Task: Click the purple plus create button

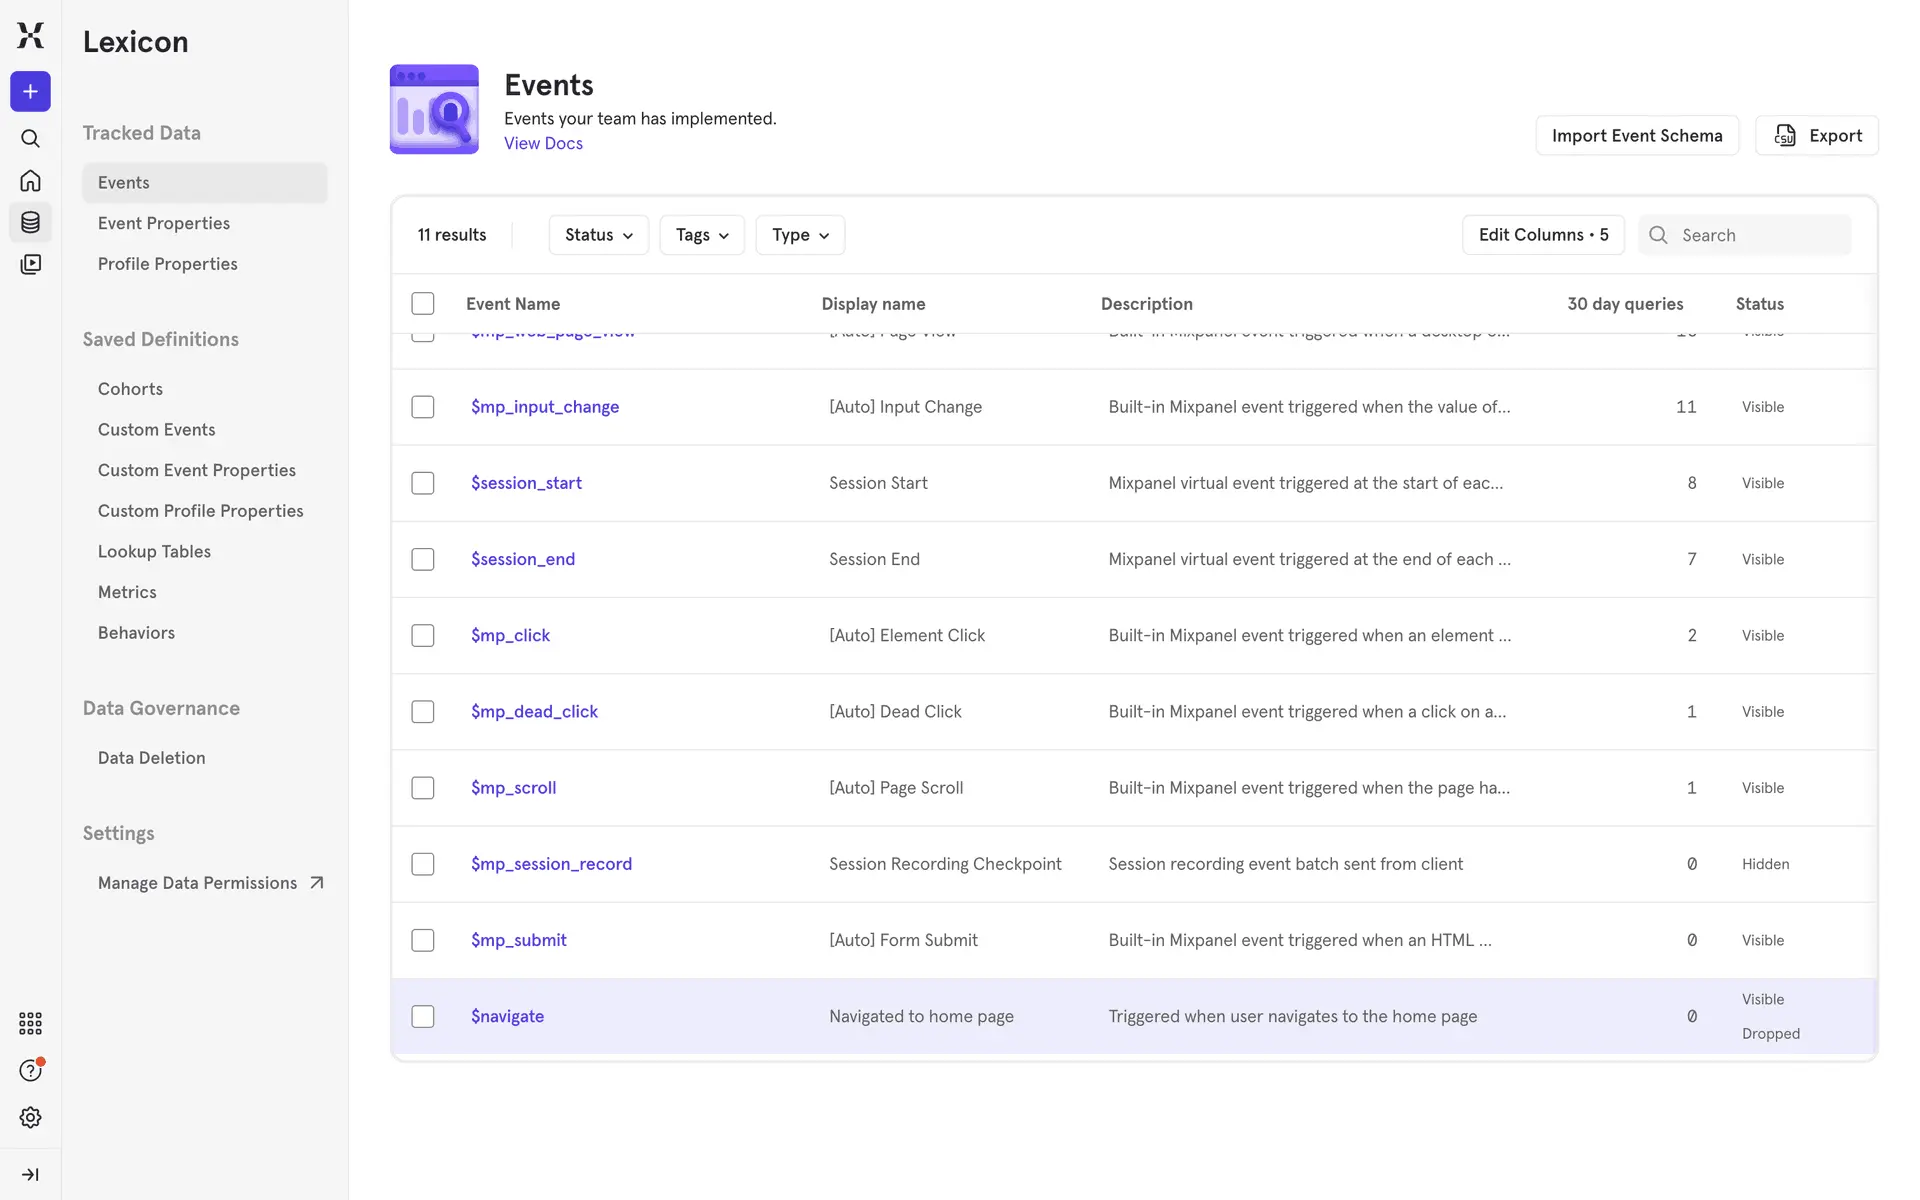Action: (30, 91)
